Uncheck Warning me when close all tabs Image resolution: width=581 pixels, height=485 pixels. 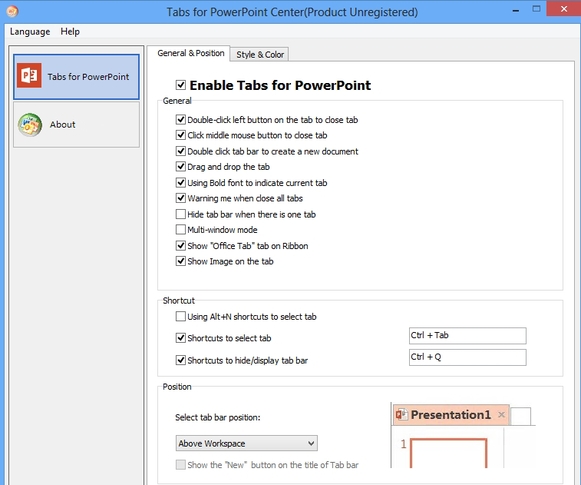(180, 198)
